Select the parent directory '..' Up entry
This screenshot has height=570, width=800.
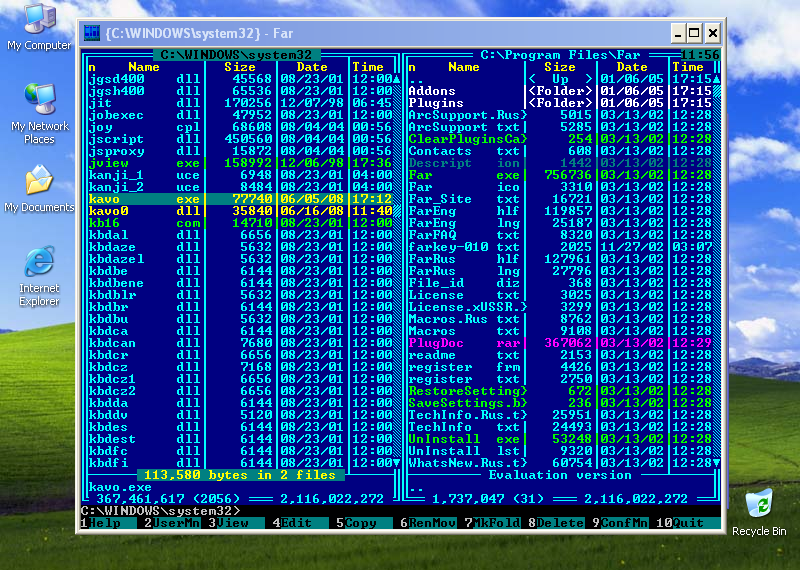tap(560, 79)
